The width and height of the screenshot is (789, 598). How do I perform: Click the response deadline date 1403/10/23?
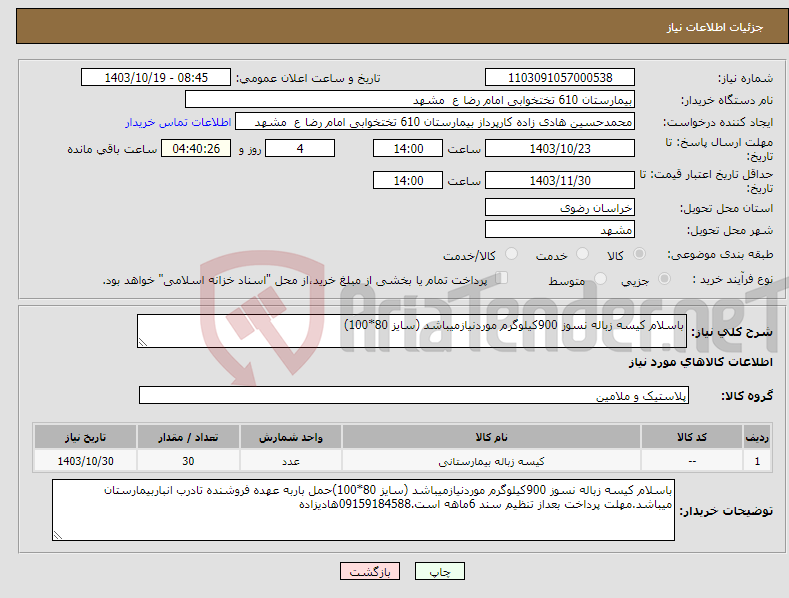560,148
